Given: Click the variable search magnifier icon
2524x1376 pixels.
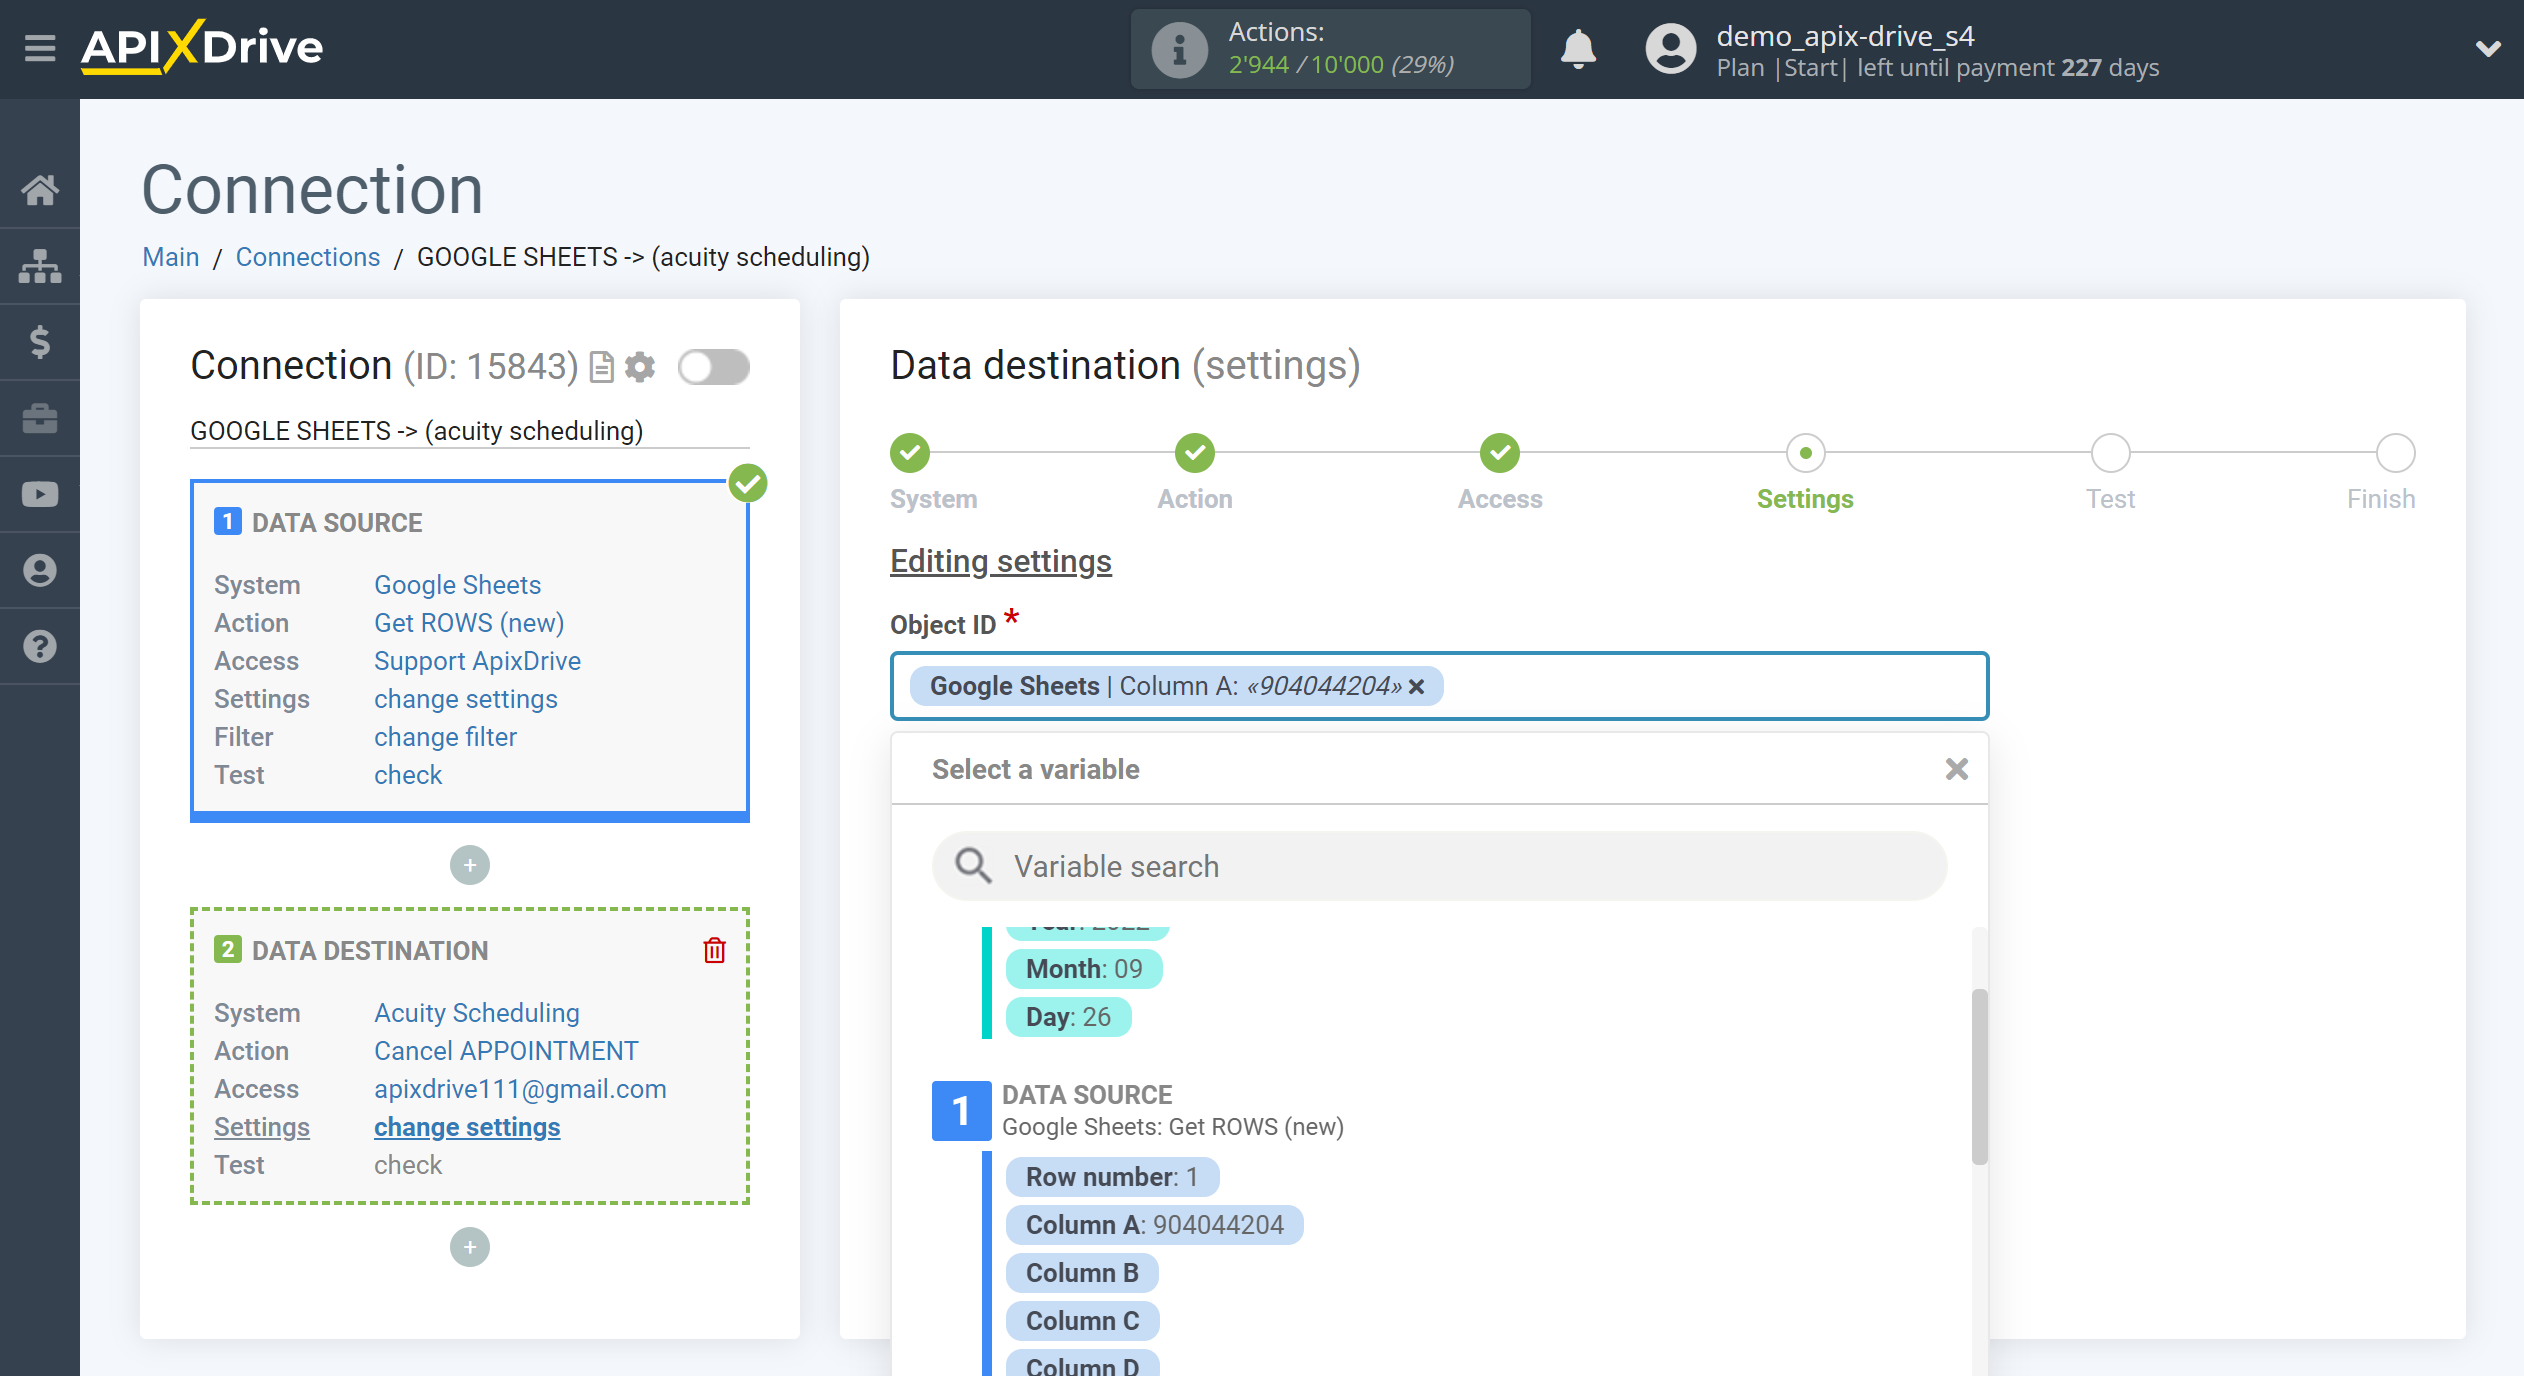Looking at the screenshot, I should point(972,866).
